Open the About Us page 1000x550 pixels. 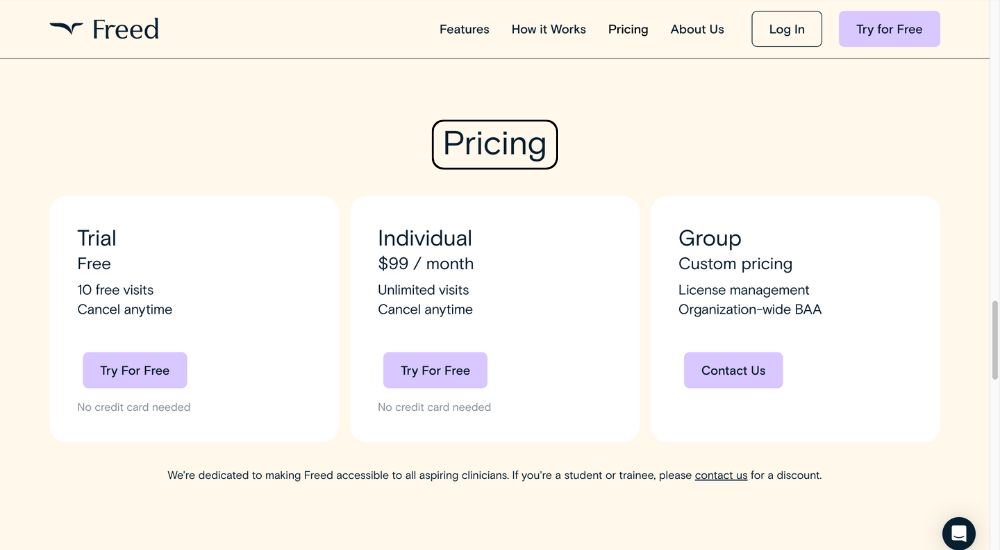697,29
